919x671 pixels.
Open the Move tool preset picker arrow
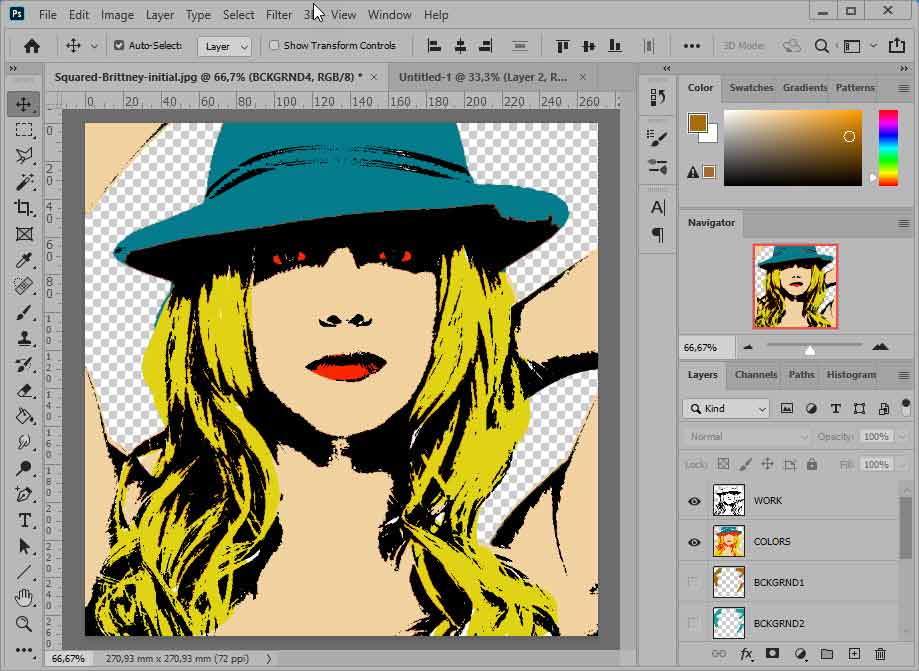(94, 46)
